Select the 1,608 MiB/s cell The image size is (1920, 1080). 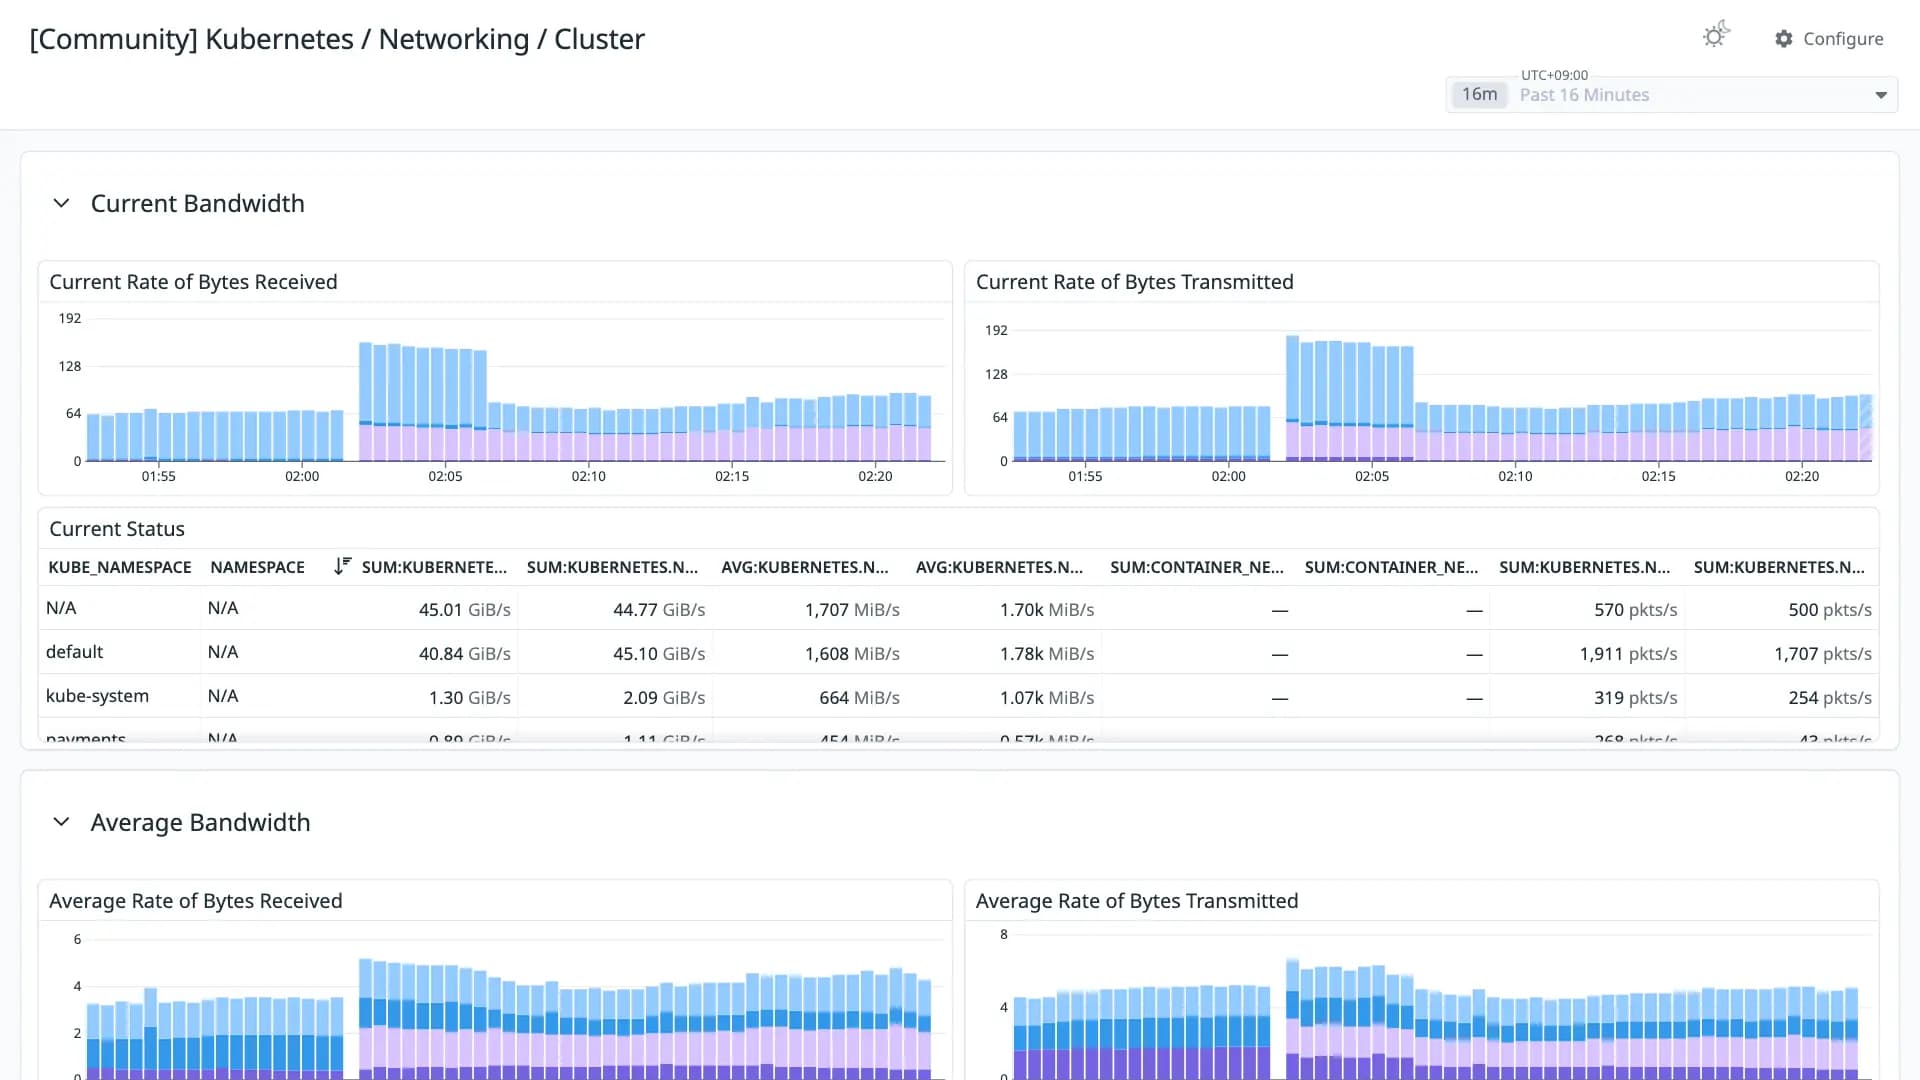852,654
